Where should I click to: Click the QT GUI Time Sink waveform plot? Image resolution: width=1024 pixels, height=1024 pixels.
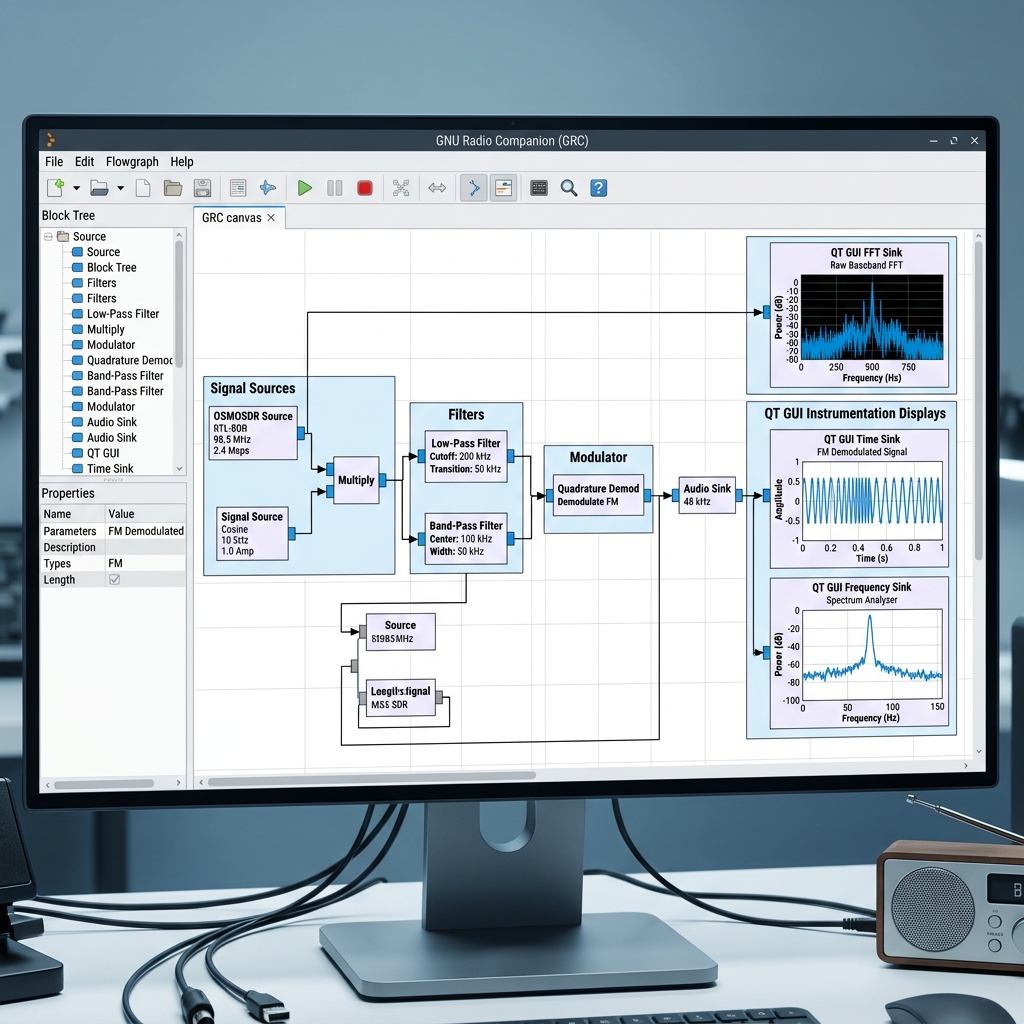coord(872,500)
